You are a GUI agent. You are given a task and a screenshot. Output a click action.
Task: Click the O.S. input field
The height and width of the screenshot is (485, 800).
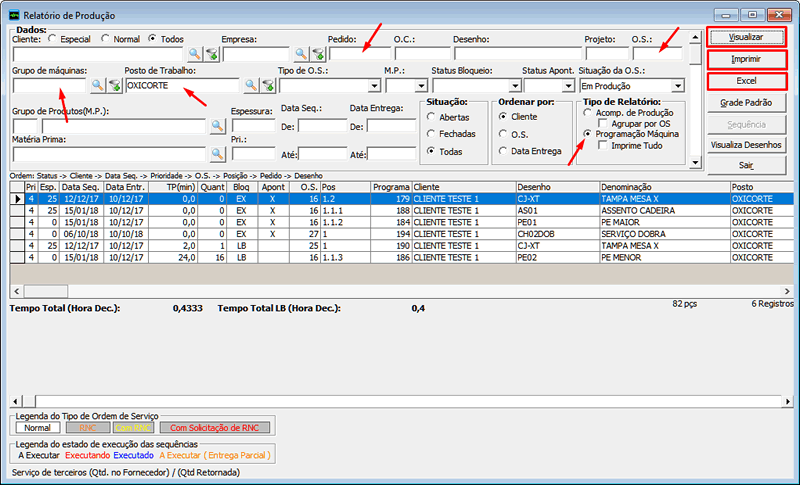pos(657,54)
